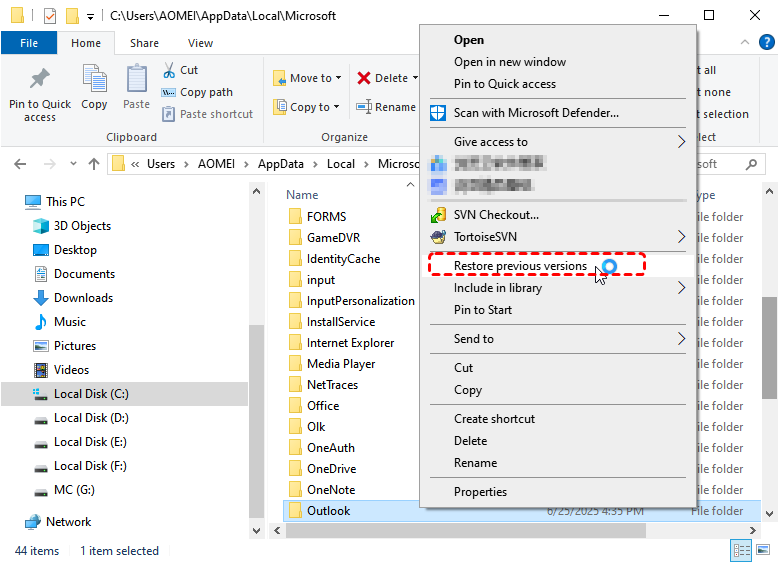
Task: Choose Pin to Start
Action: 482,310
